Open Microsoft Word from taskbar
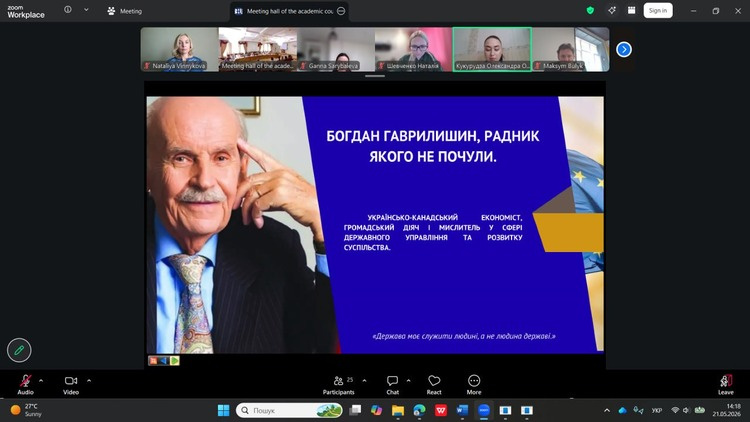Image resolution: width=750 pixels, height=422 pixels. (463, 411)
